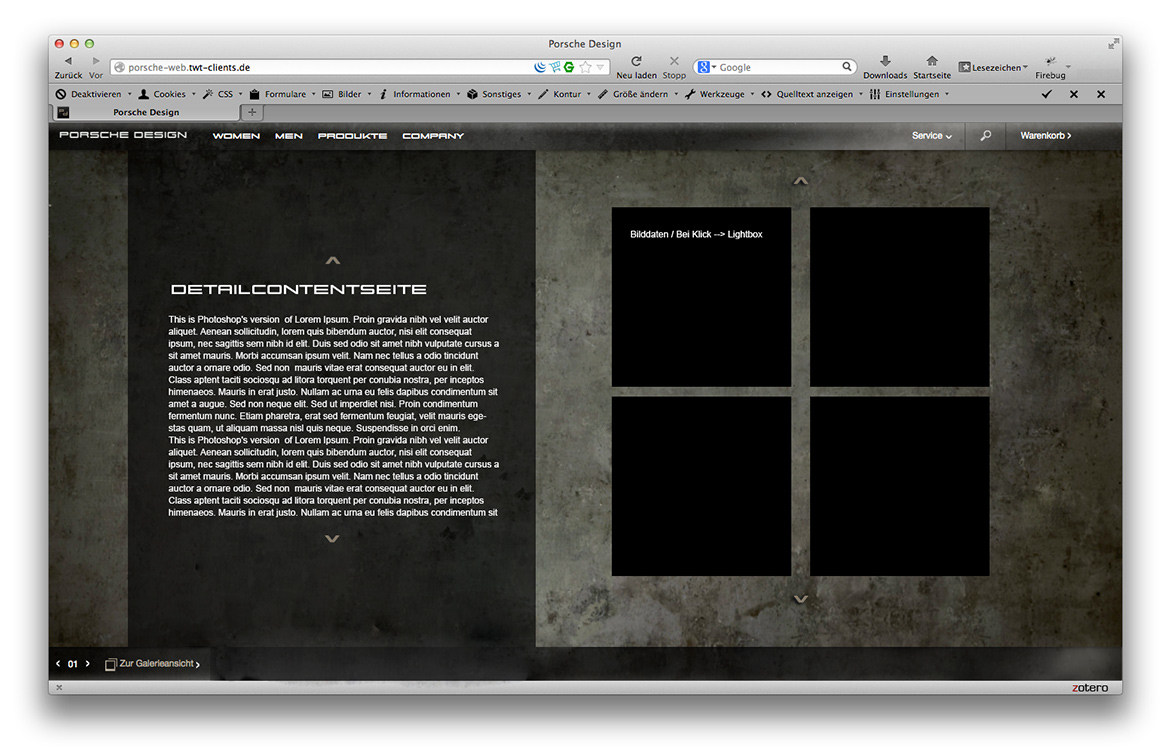This screenshot has height=750, width=1170.
Task: Expand the Service dropdown
Action: coord(931,136)
